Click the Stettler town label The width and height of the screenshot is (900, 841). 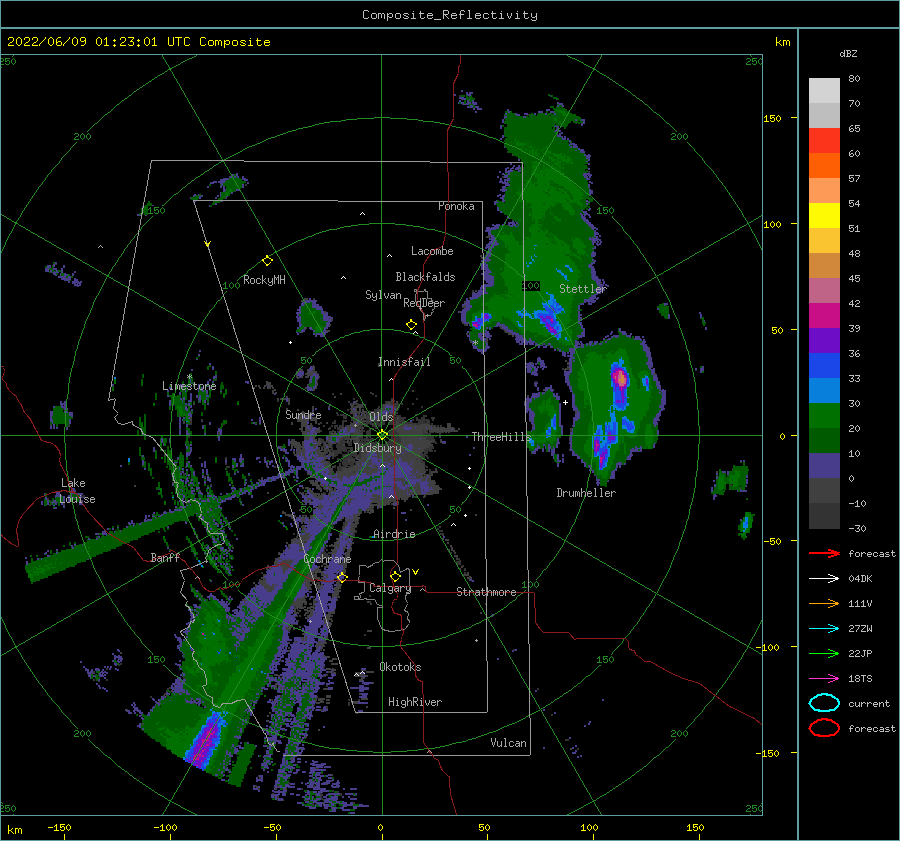click(x=583, y=289)
